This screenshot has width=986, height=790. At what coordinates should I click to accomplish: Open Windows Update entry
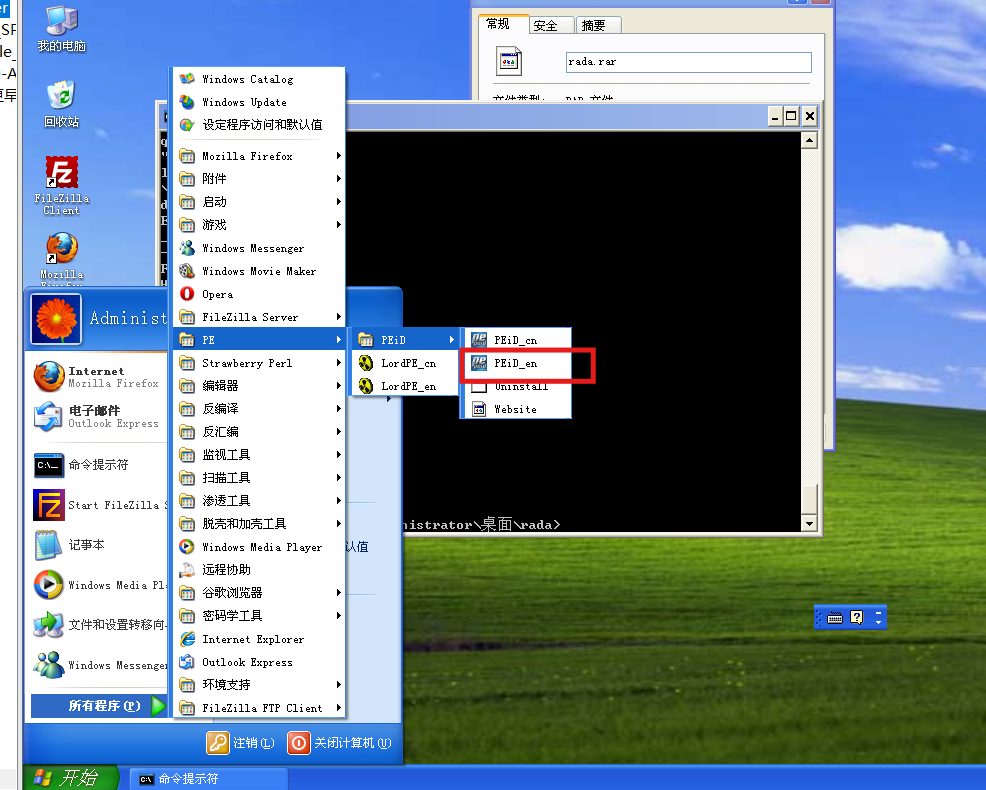tap(259, 102)
